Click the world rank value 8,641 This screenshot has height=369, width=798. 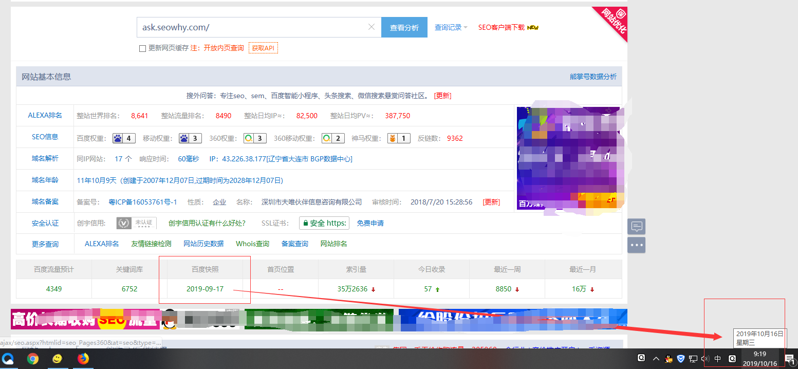tap(139, 116)
